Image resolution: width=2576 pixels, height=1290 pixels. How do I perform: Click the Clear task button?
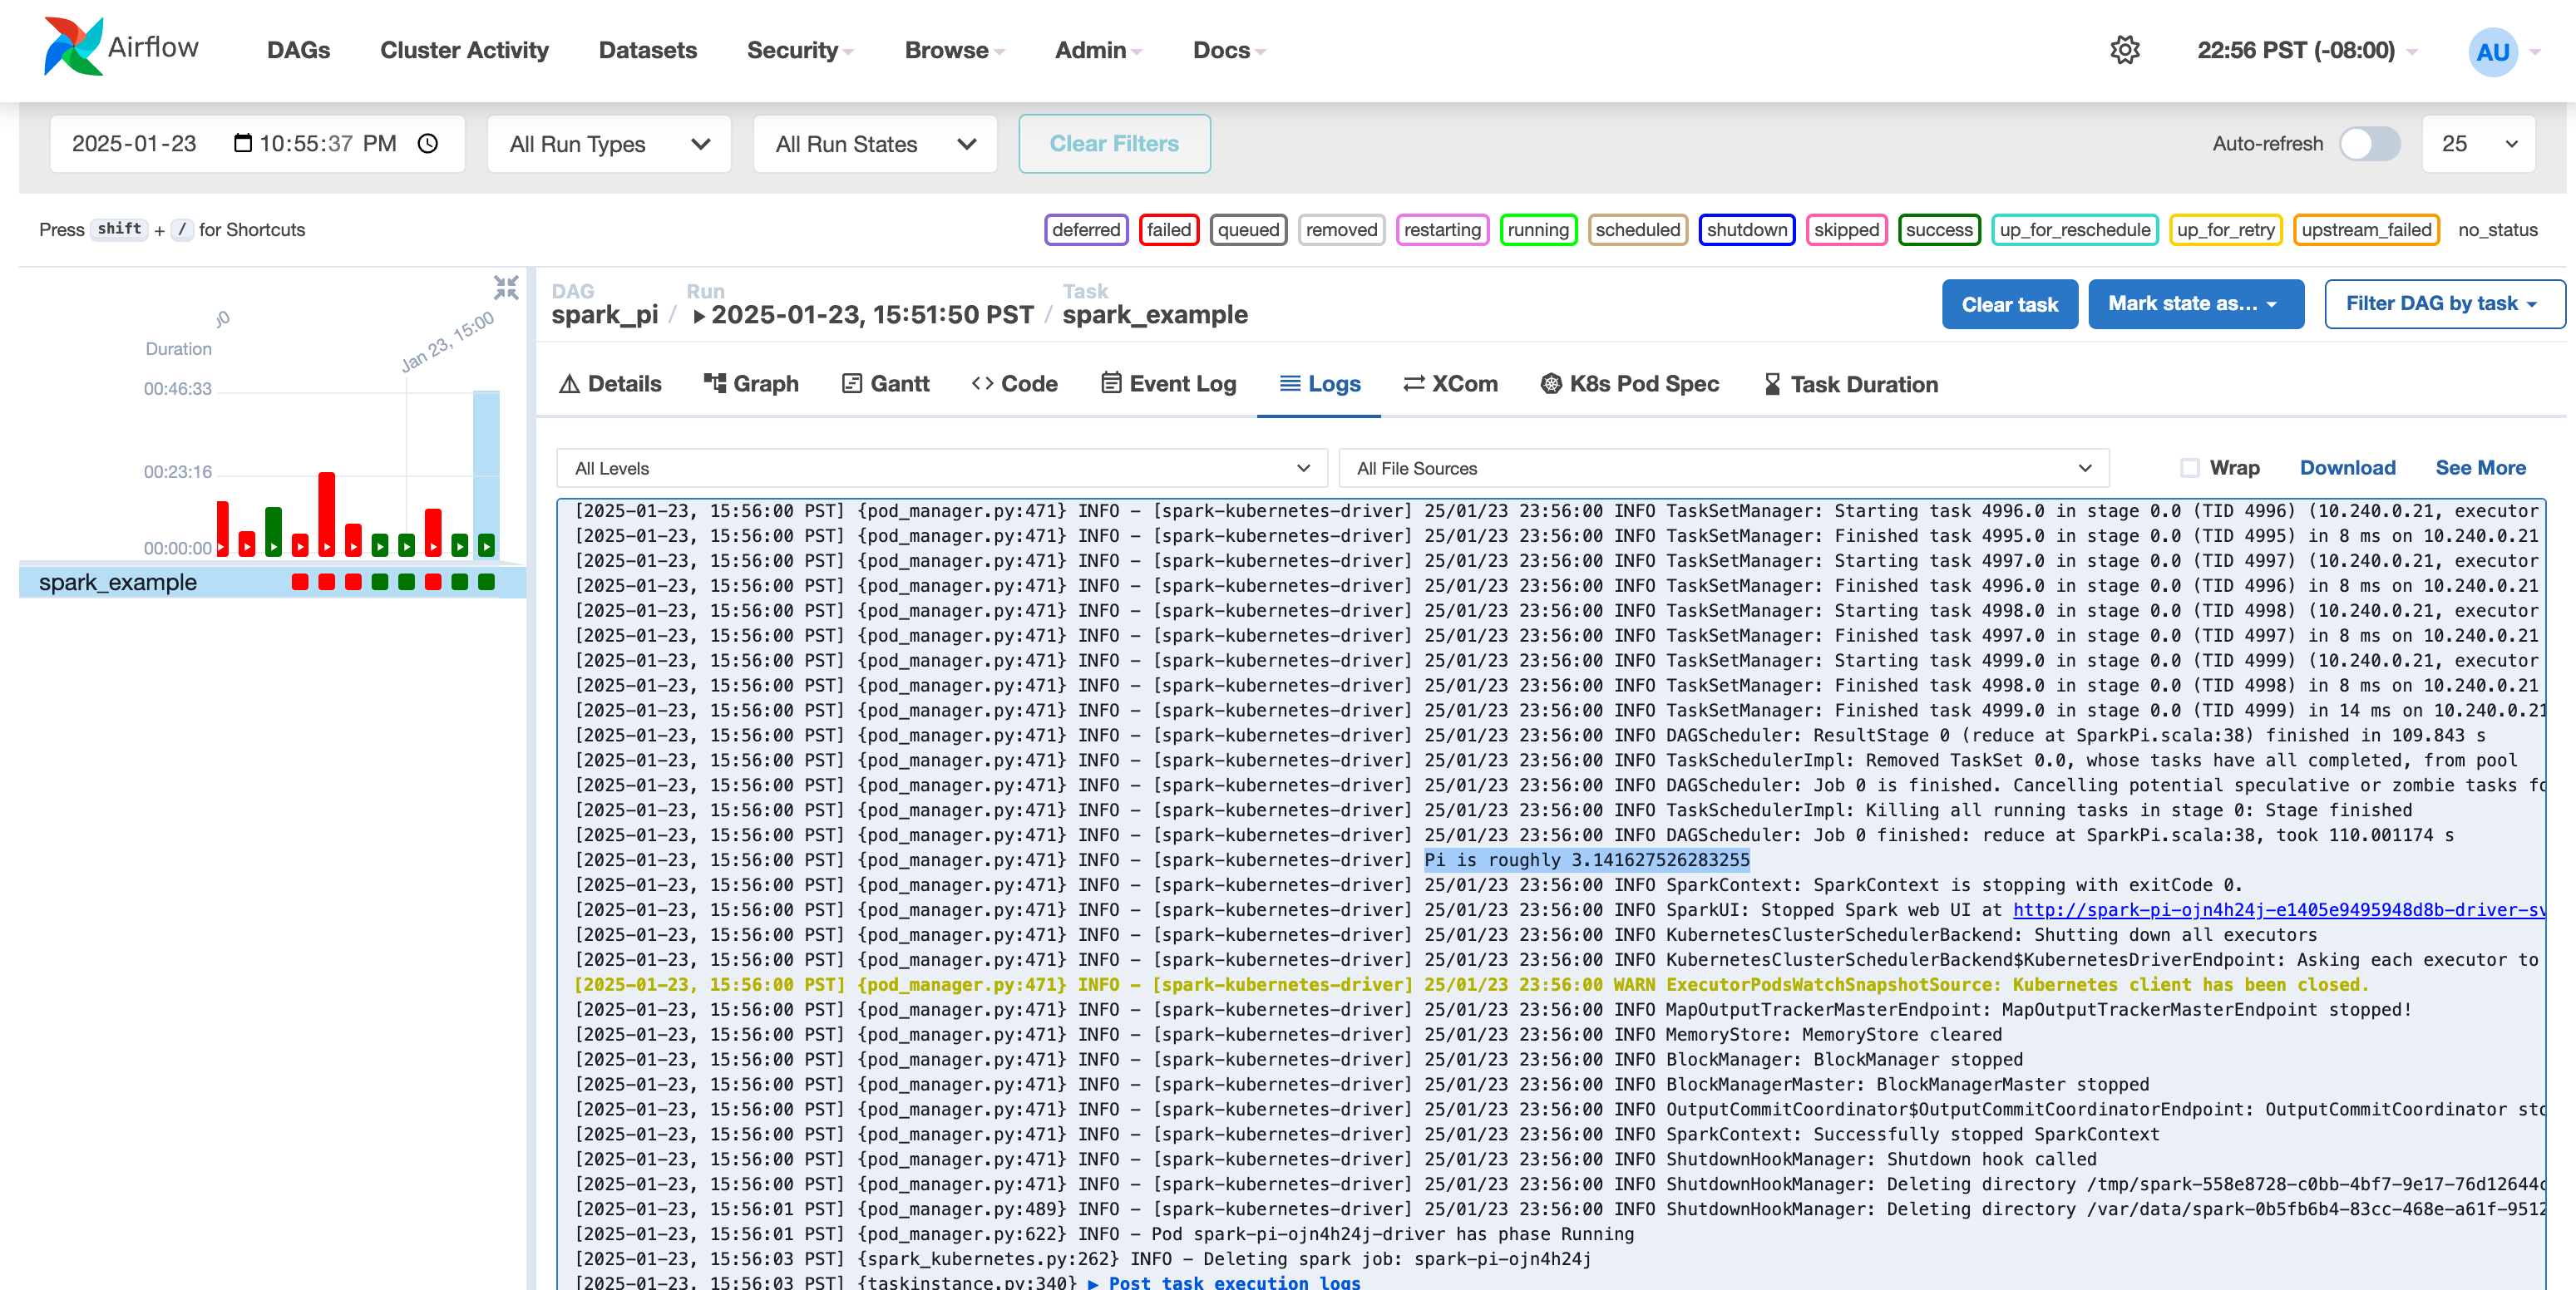(x=2010, y=304)
